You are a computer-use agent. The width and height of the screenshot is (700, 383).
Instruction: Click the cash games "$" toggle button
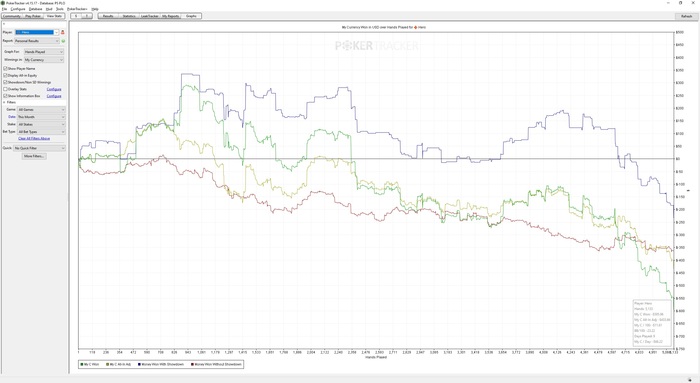76,16
